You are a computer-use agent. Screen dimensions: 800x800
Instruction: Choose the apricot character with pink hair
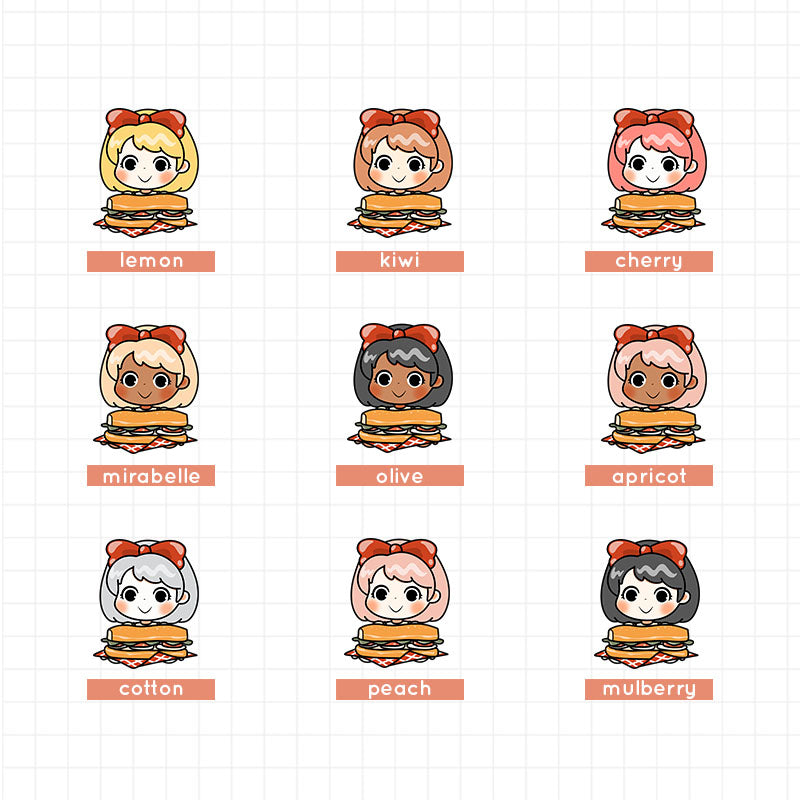(654, 388)
